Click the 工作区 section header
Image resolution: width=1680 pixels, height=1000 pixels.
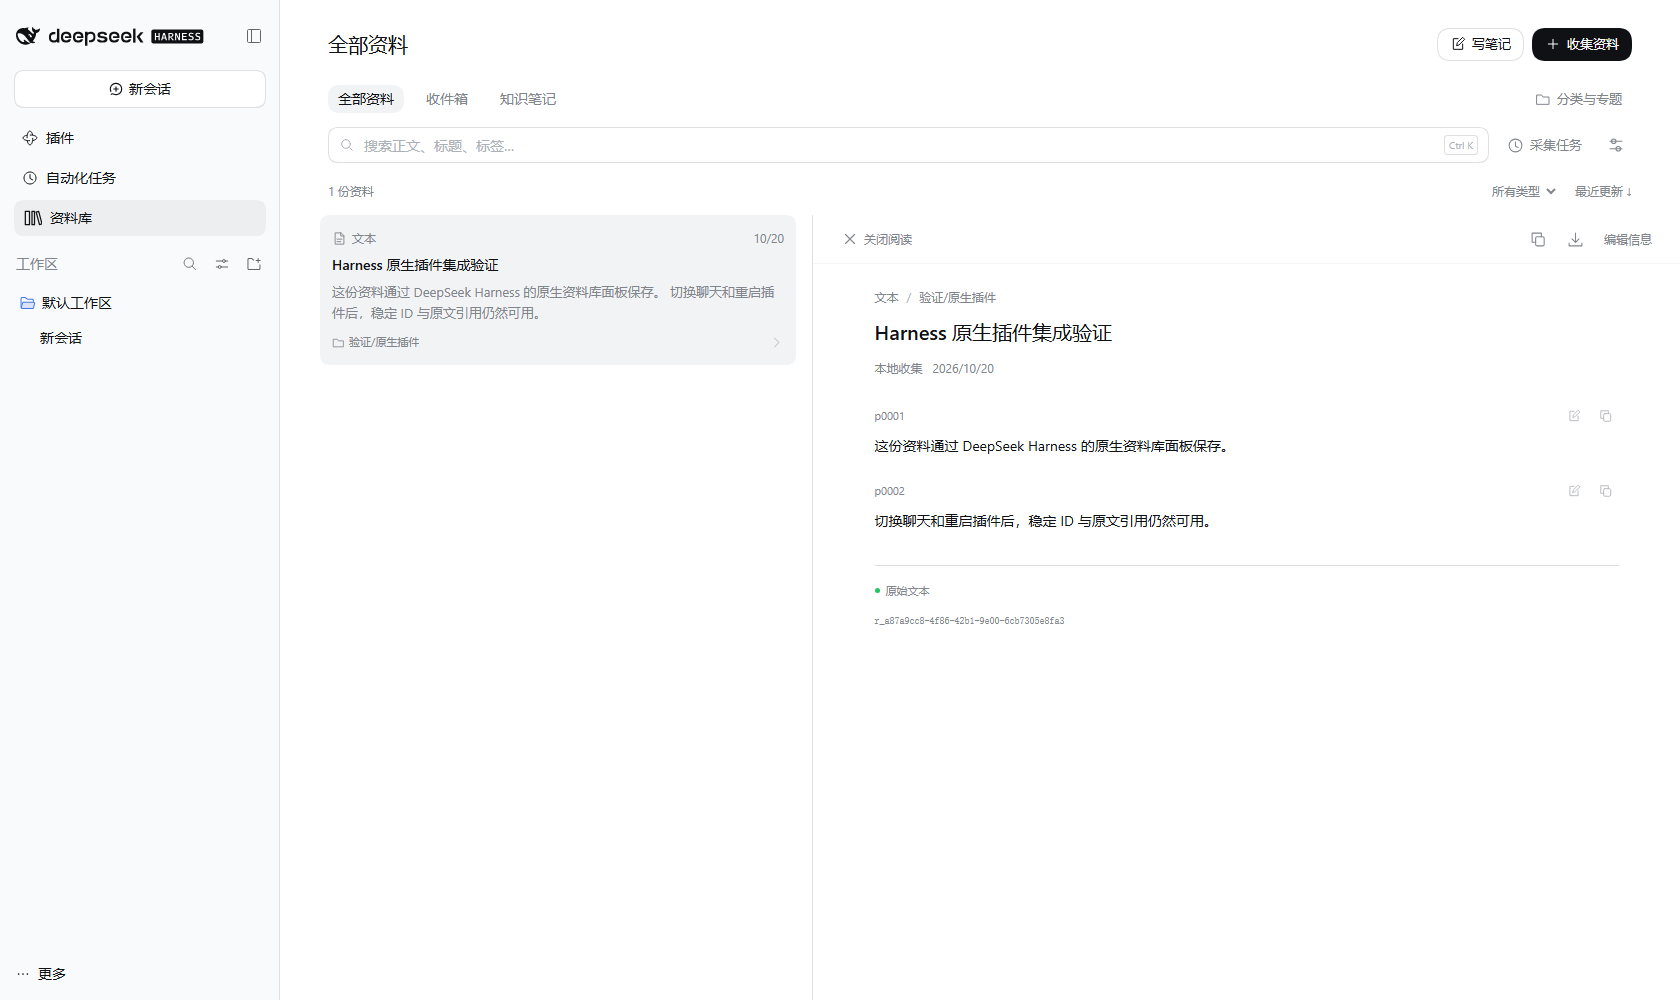pyautogui.click(x=37, y=264)
